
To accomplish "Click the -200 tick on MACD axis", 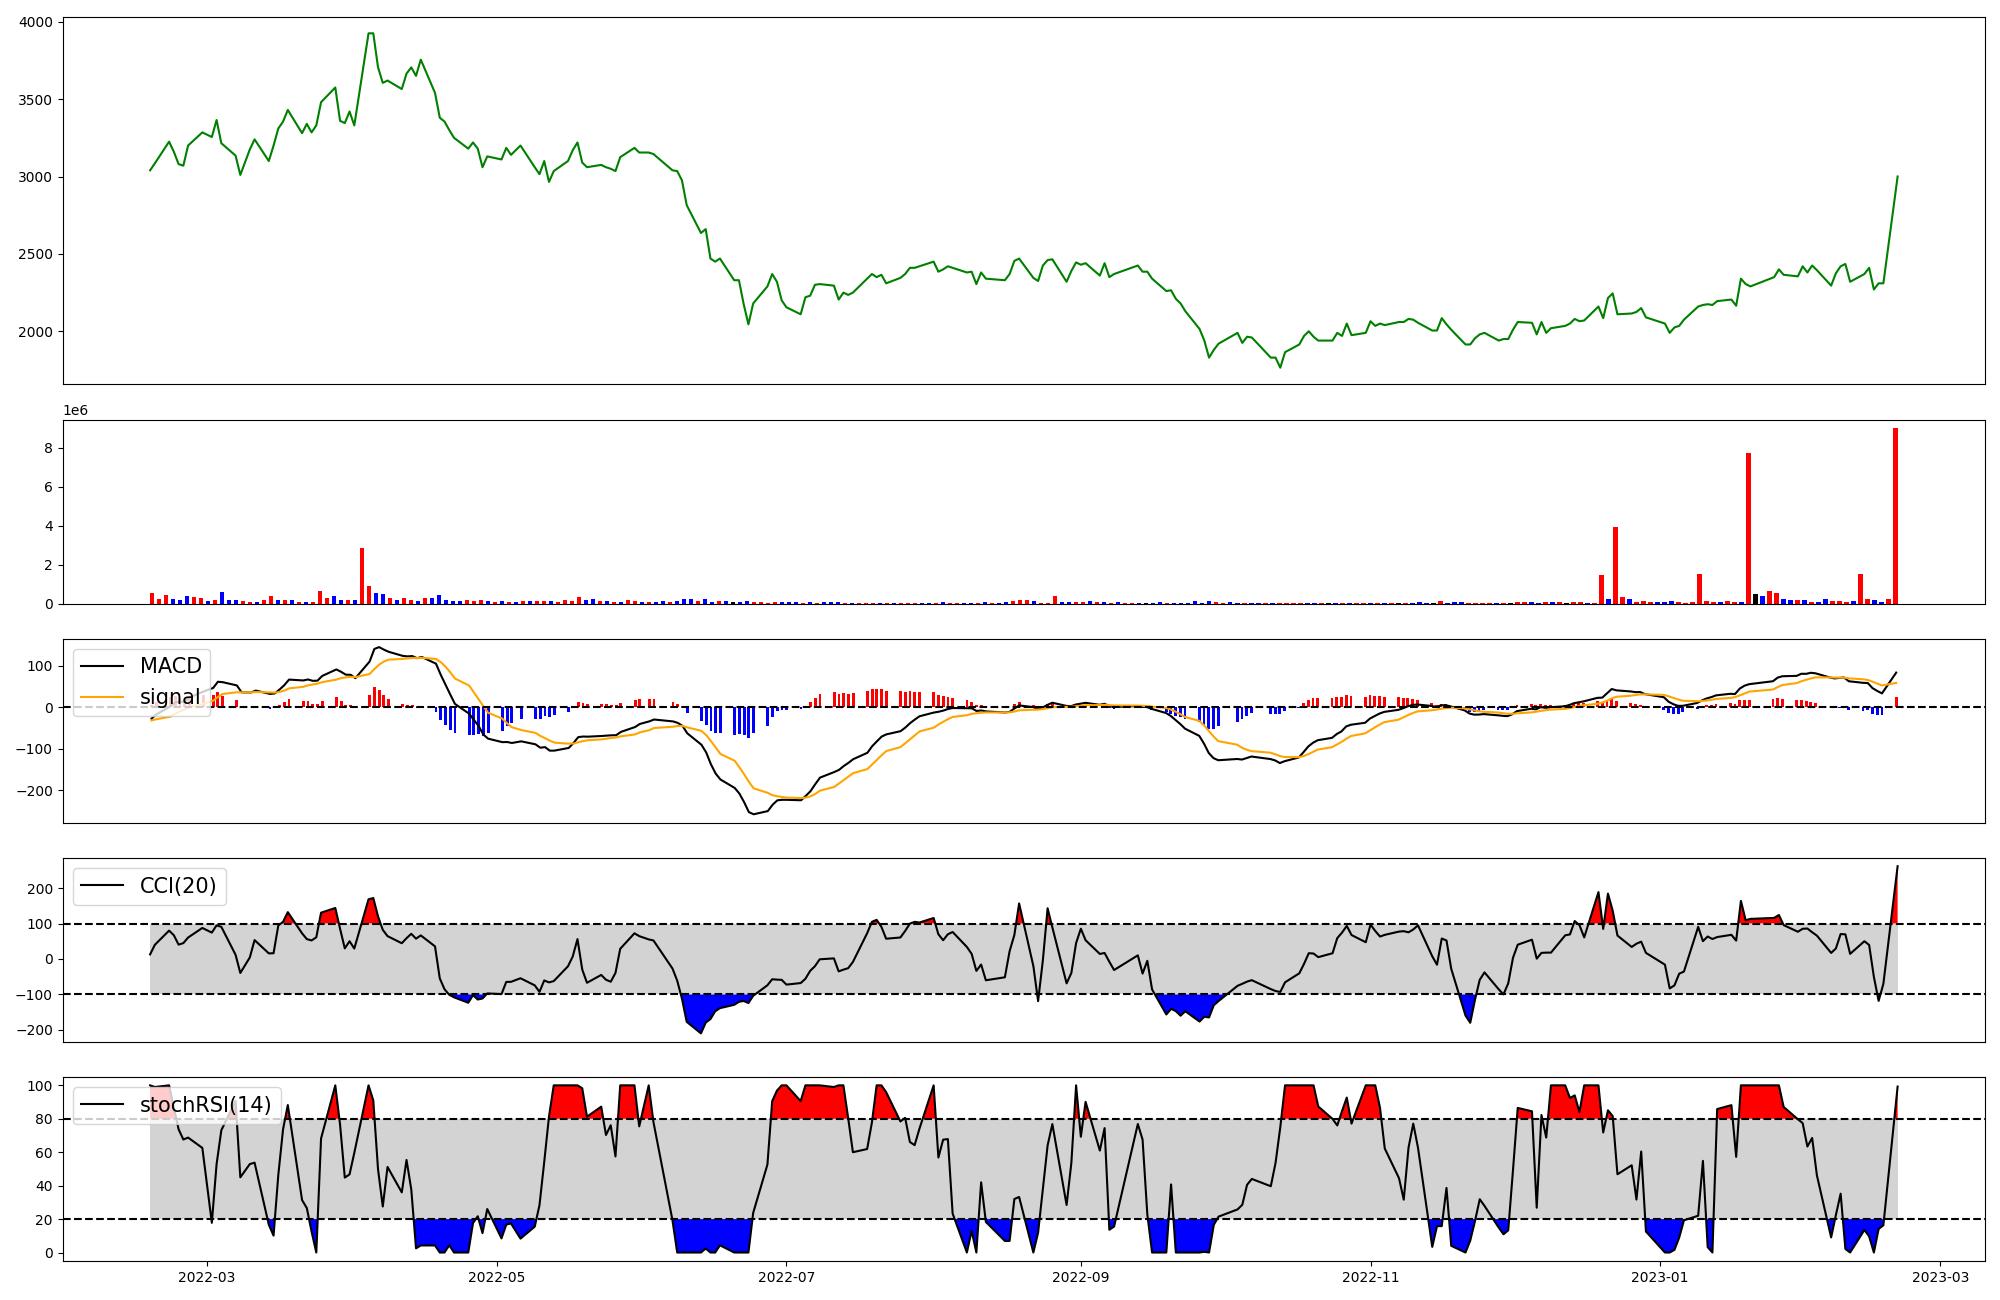I will 34,791.
